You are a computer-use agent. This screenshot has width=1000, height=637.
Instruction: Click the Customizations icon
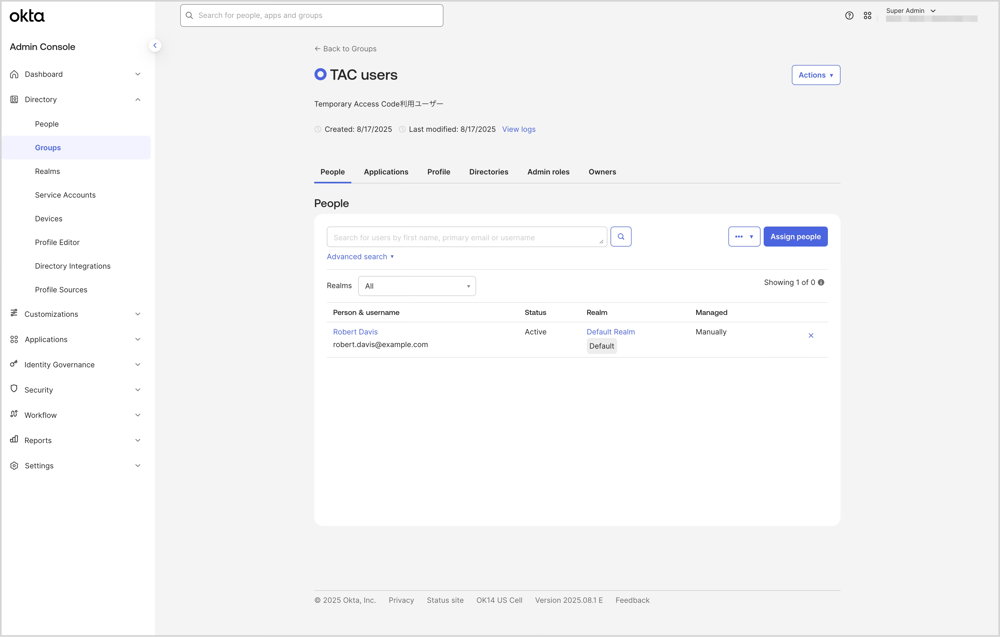coord(14,313)
